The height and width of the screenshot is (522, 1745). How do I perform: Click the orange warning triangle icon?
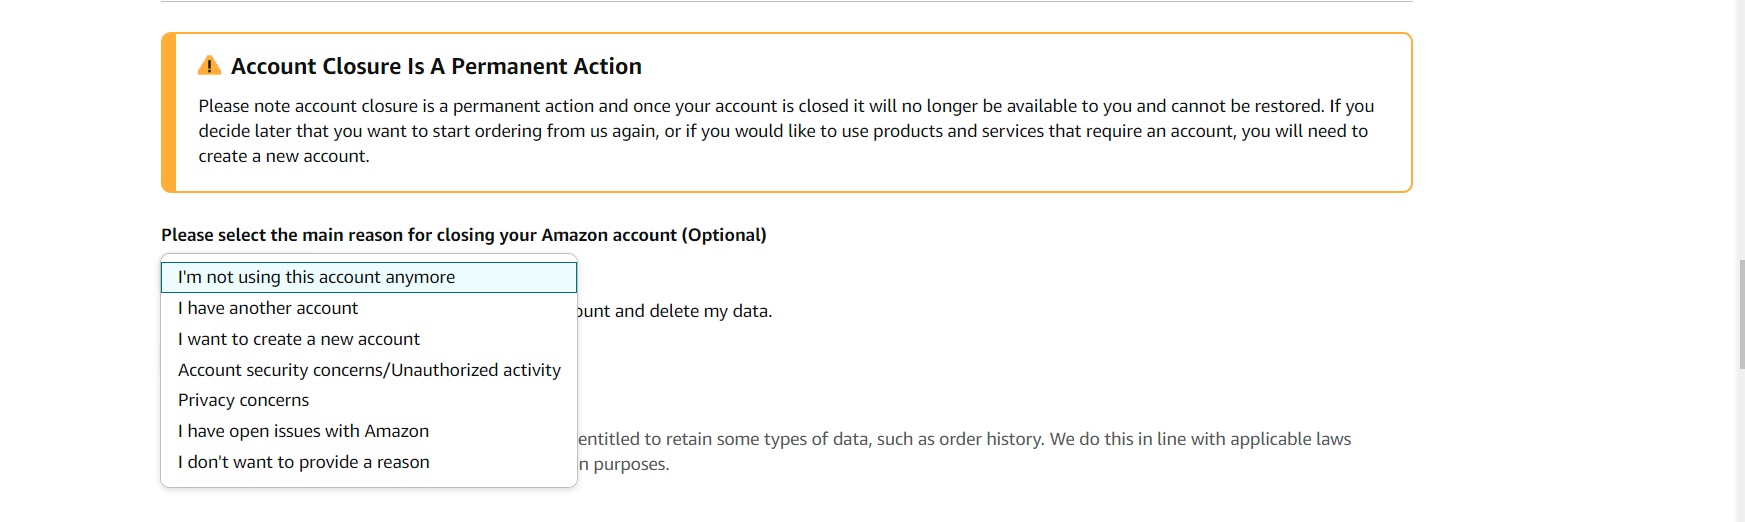209,66
